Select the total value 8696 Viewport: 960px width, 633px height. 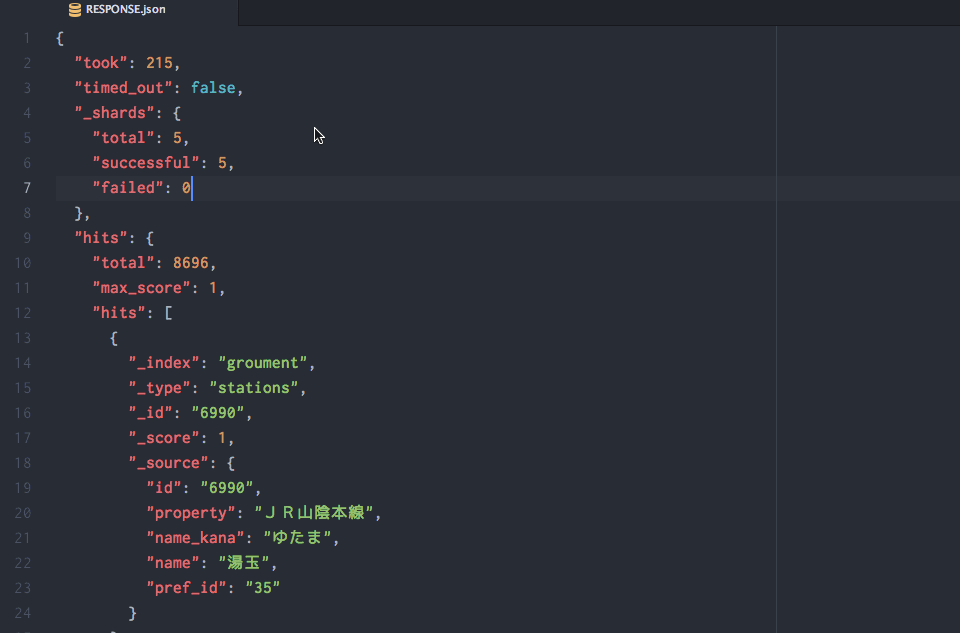[x=189, y=262]
